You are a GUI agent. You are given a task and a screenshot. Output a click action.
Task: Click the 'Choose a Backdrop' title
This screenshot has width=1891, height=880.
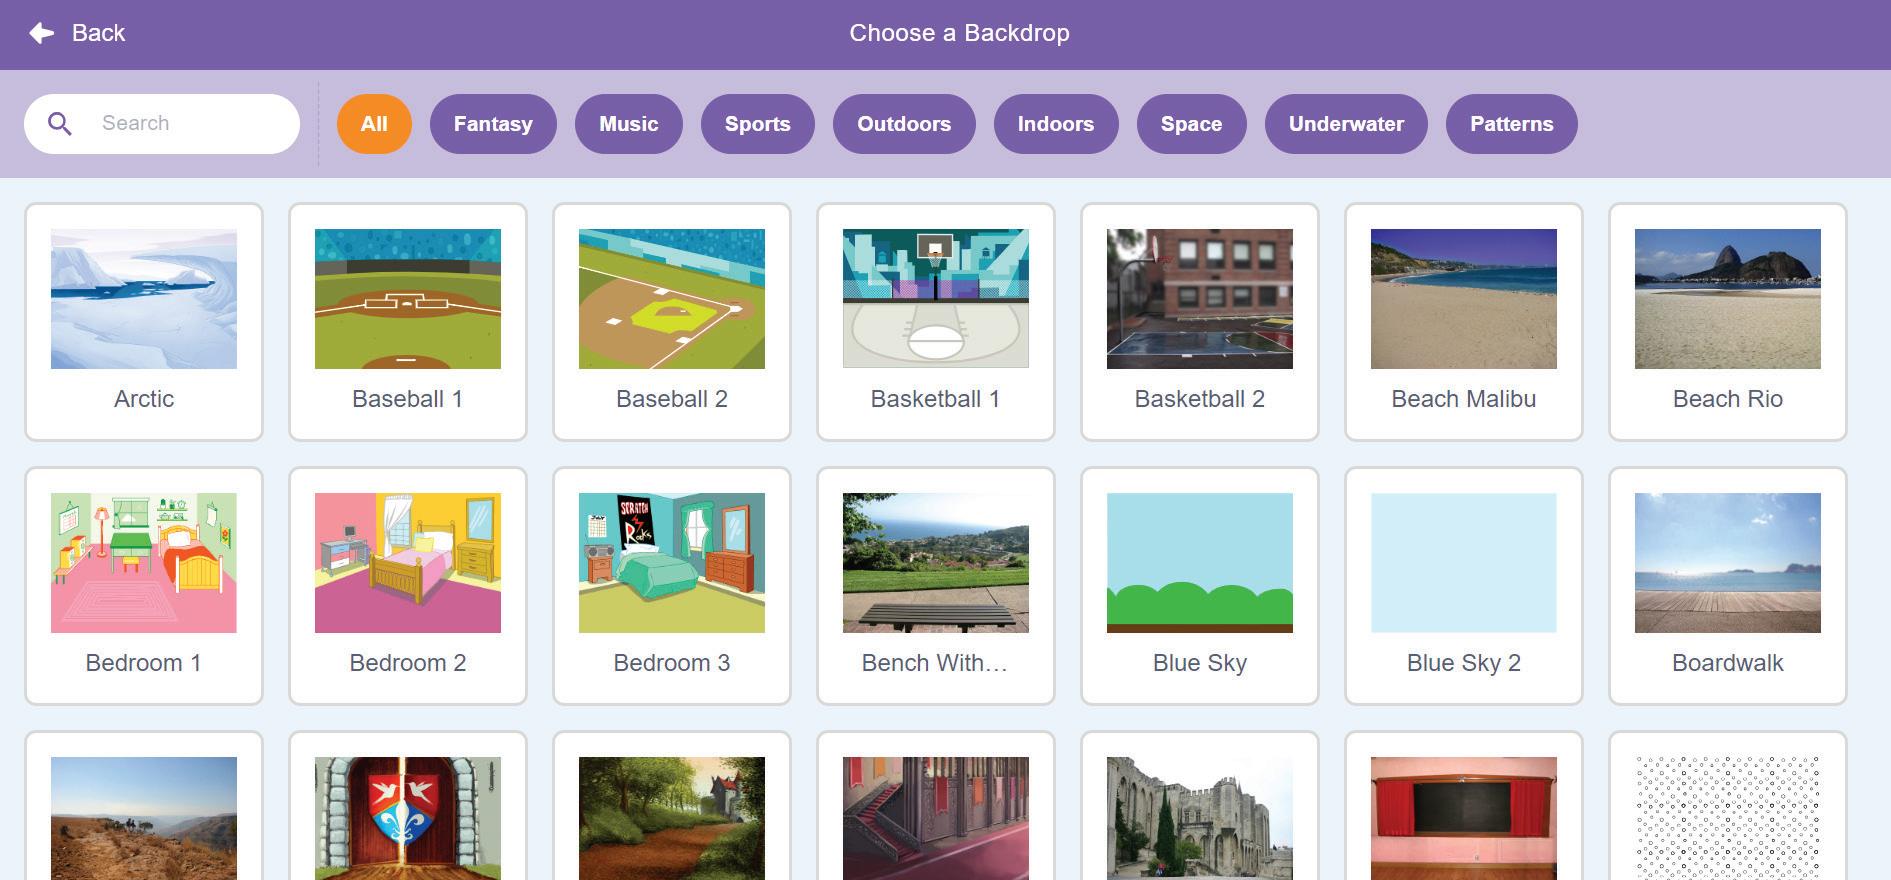(x=960, y=33)
